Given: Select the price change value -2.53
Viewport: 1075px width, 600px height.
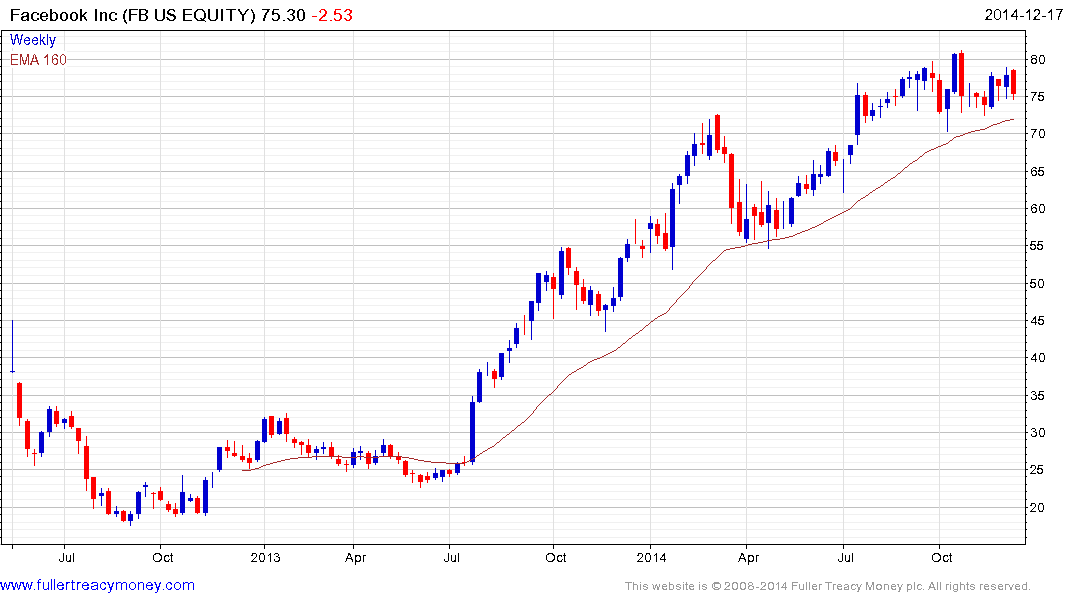Looking at the screenshot, I should coord(333,15).
